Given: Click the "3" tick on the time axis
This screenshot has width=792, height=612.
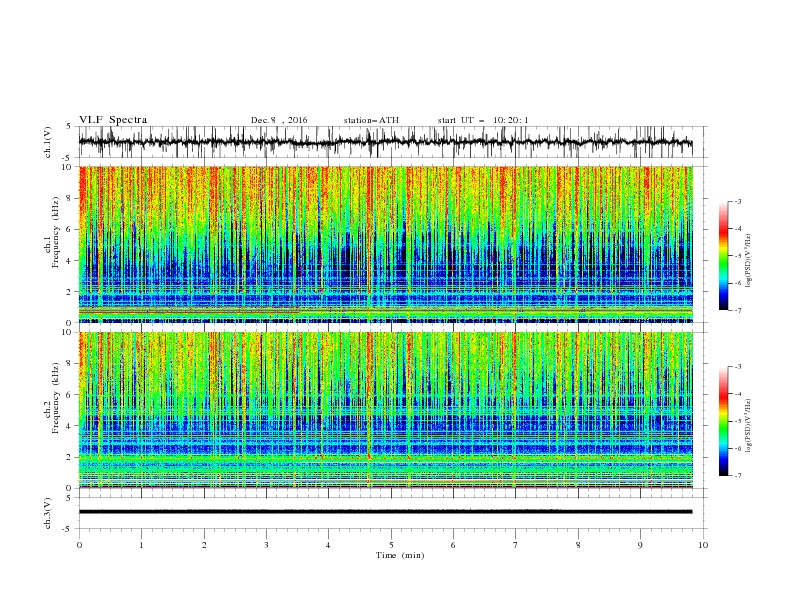Looking at the screenshot, I should click(x=266, y=545).
